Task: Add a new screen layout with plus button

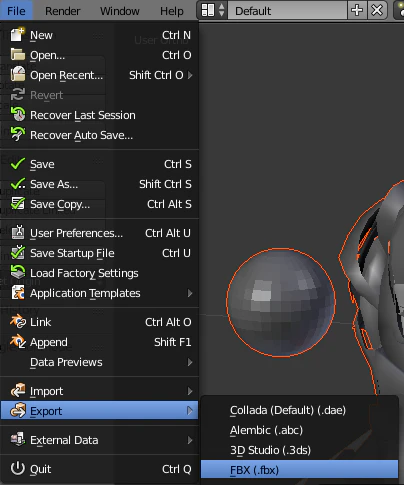Action: pos(357,10)
